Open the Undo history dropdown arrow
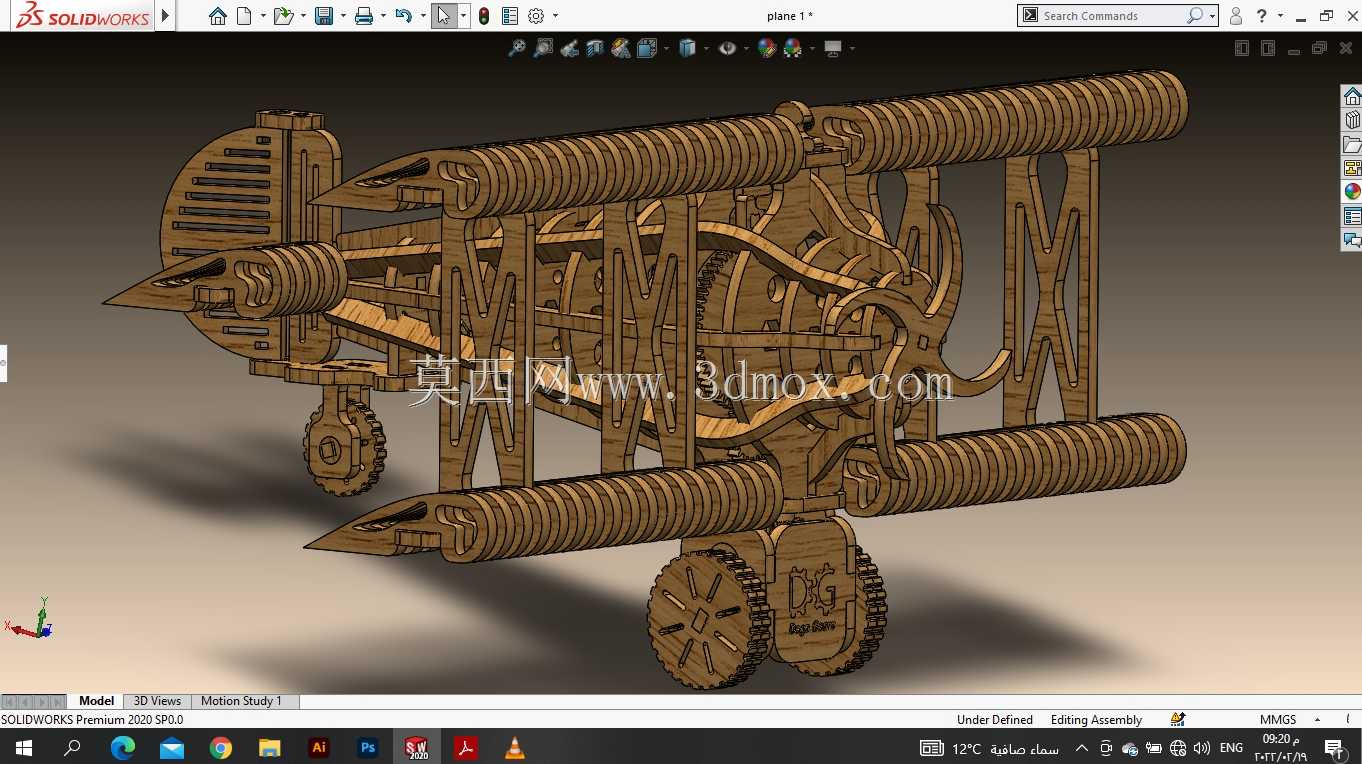This screenshot has width=1362, height=764. pos(423,16)
